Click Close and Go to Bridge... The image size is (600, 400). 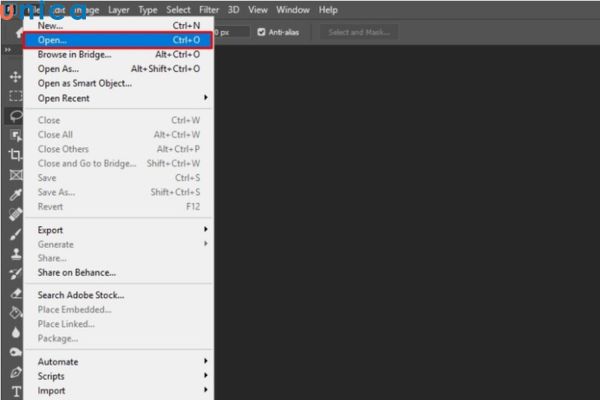(118, 163)
